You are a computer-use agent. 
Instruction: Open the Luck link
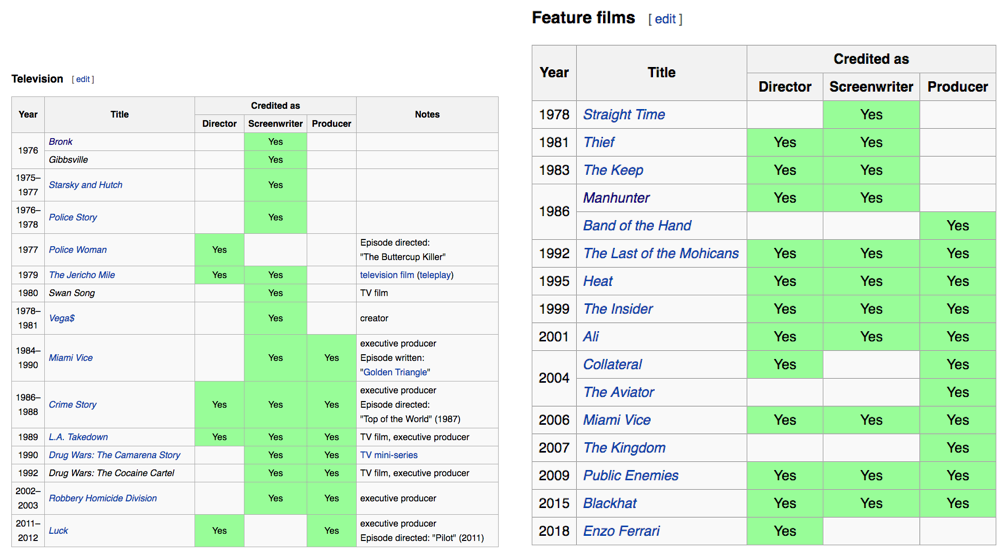click(58, 531)
